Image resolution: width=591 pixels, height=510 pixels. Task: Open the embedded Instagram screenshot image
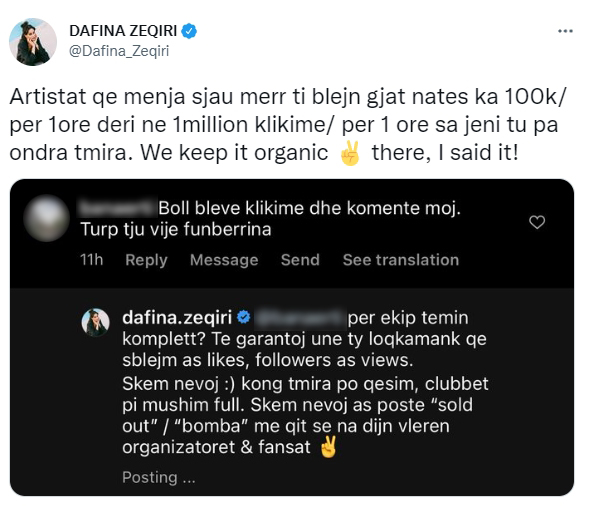[x=292, y=337]
